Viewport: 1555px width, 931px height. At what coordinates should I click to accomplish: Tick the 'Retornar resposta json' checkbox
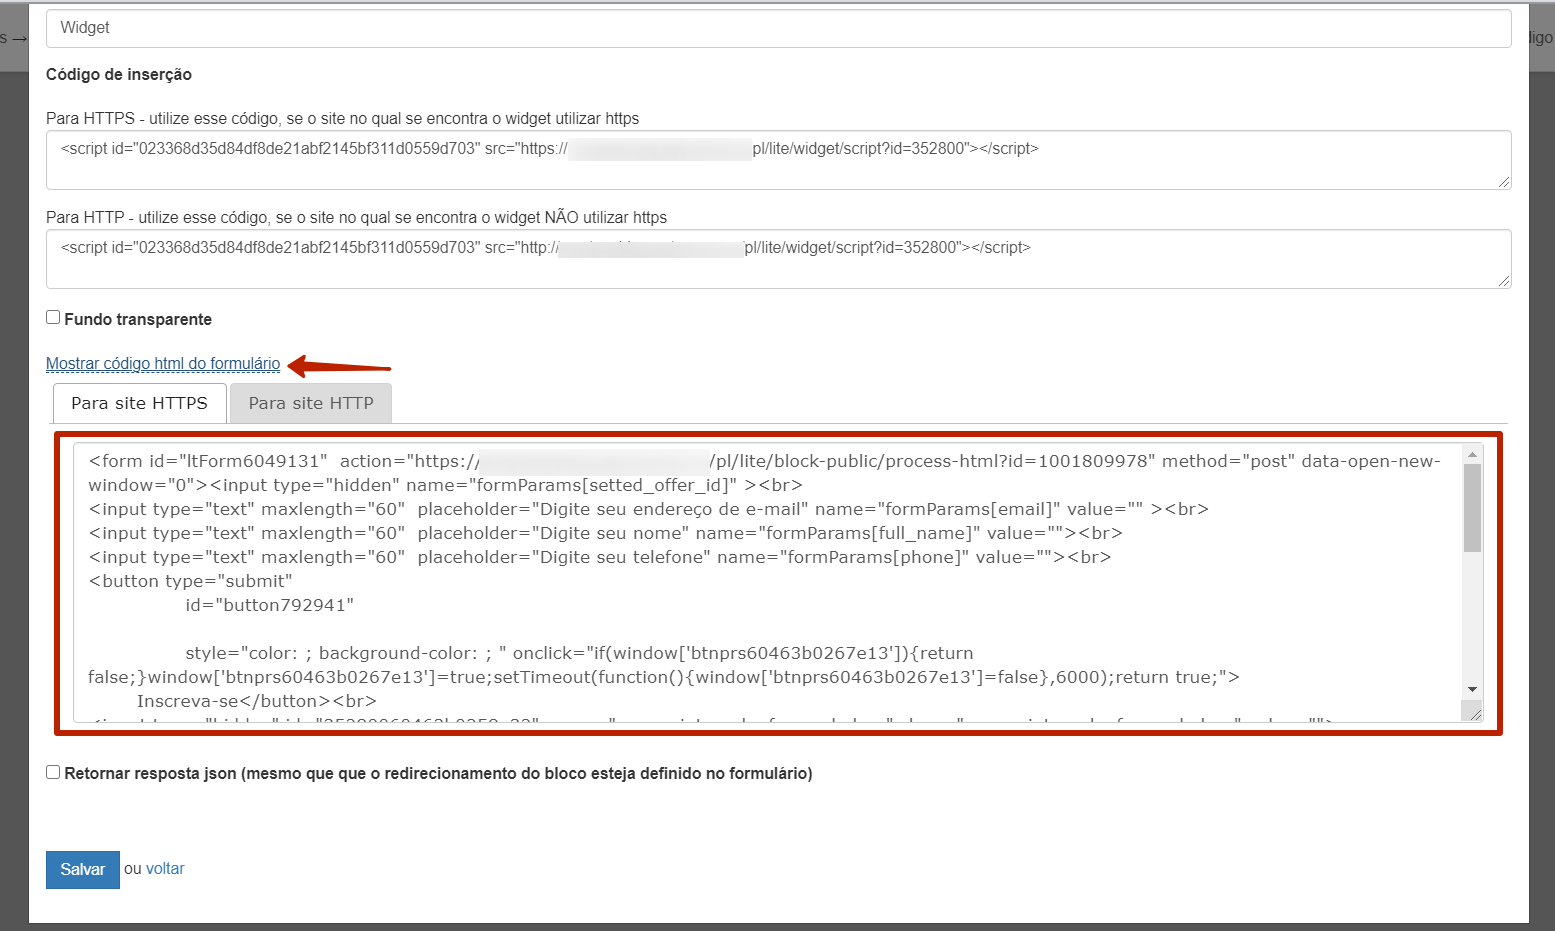coord(53,772)
